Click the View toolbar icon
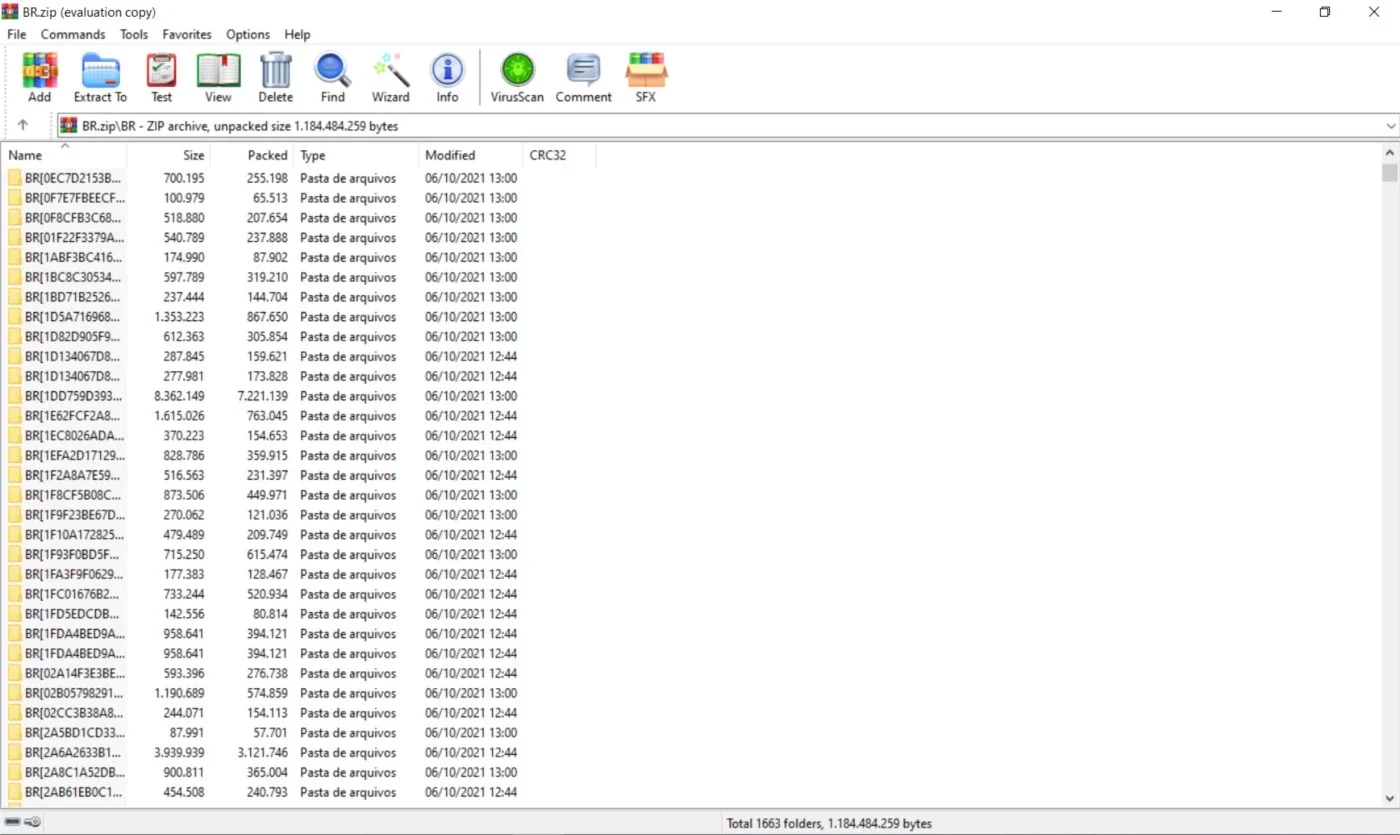The width and height of the screenshot is (1400, 835). [218, 77]
